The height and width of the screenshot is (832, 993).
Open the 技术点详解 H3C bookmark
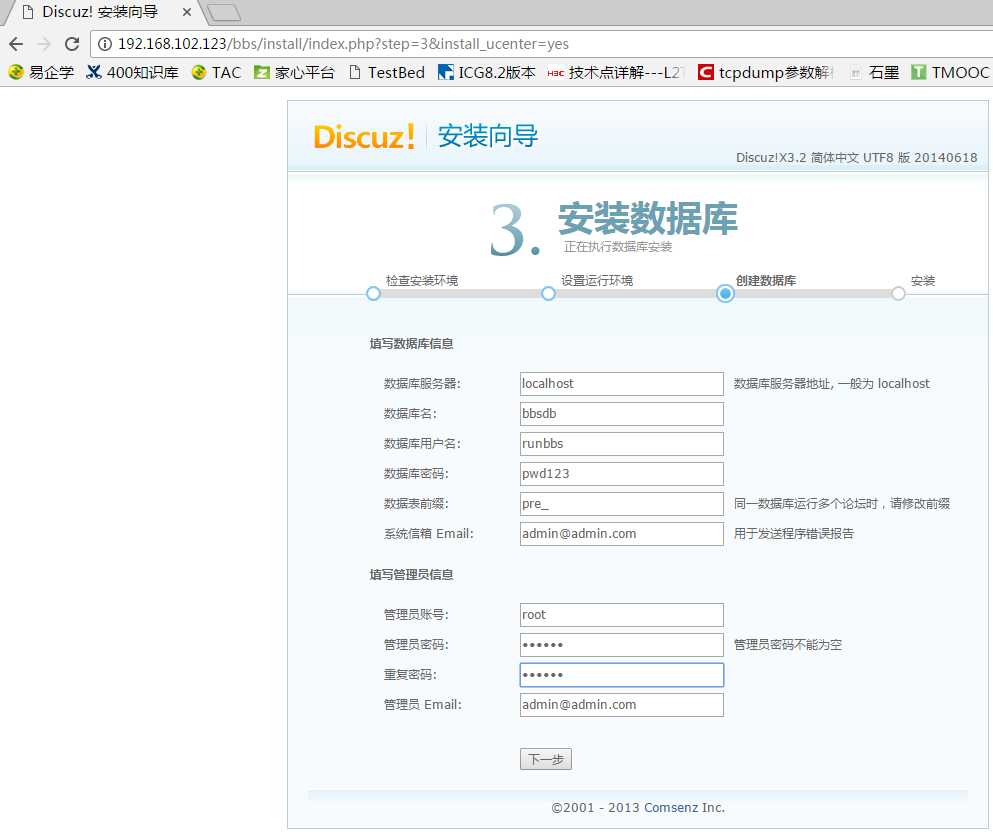click(616, 72)
